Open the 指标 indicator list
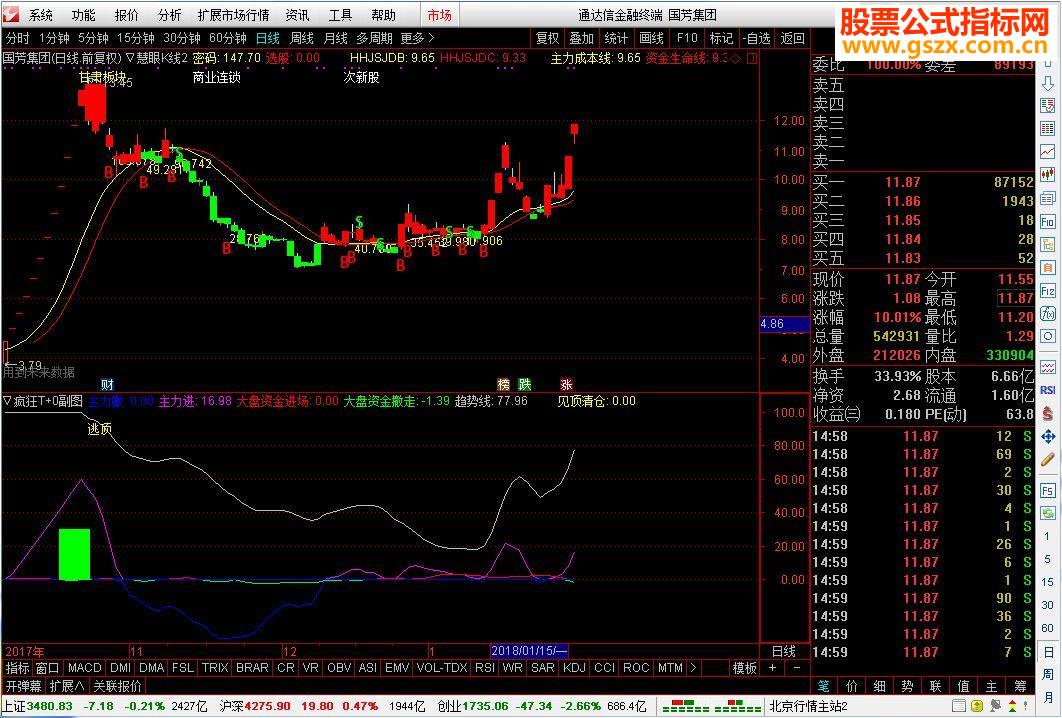Screen dimensions: 1062x718 pyautogui.click(x=17, y=668)
